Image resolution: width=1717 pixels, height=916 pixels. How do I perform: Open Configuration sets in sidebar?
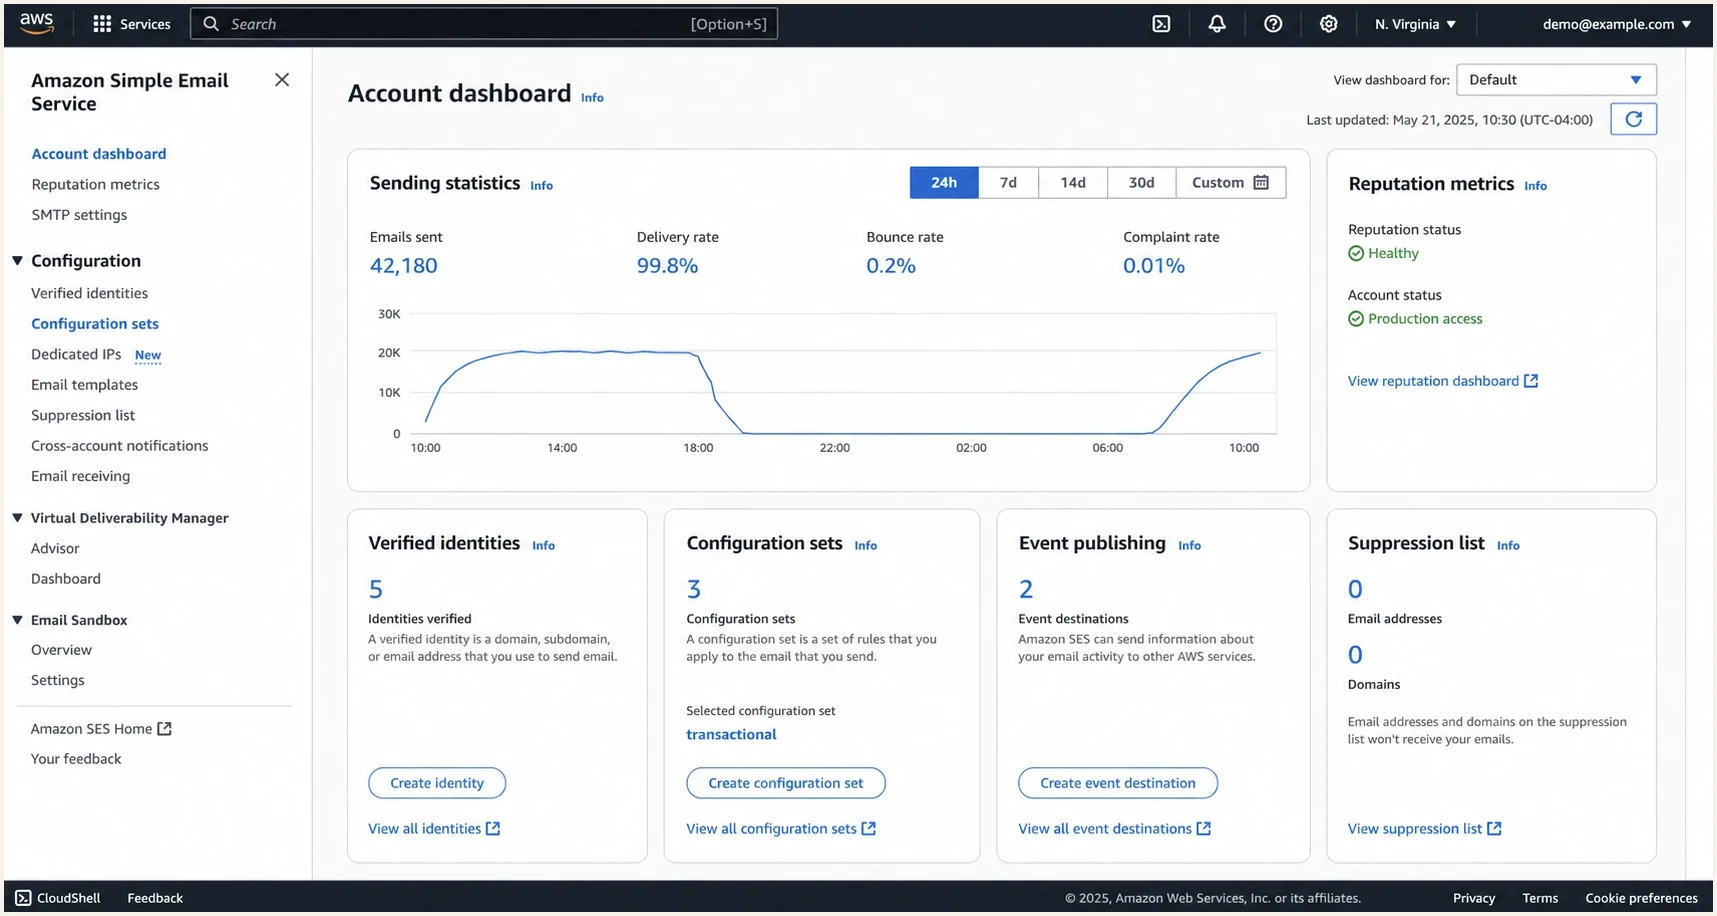(95, 324)
